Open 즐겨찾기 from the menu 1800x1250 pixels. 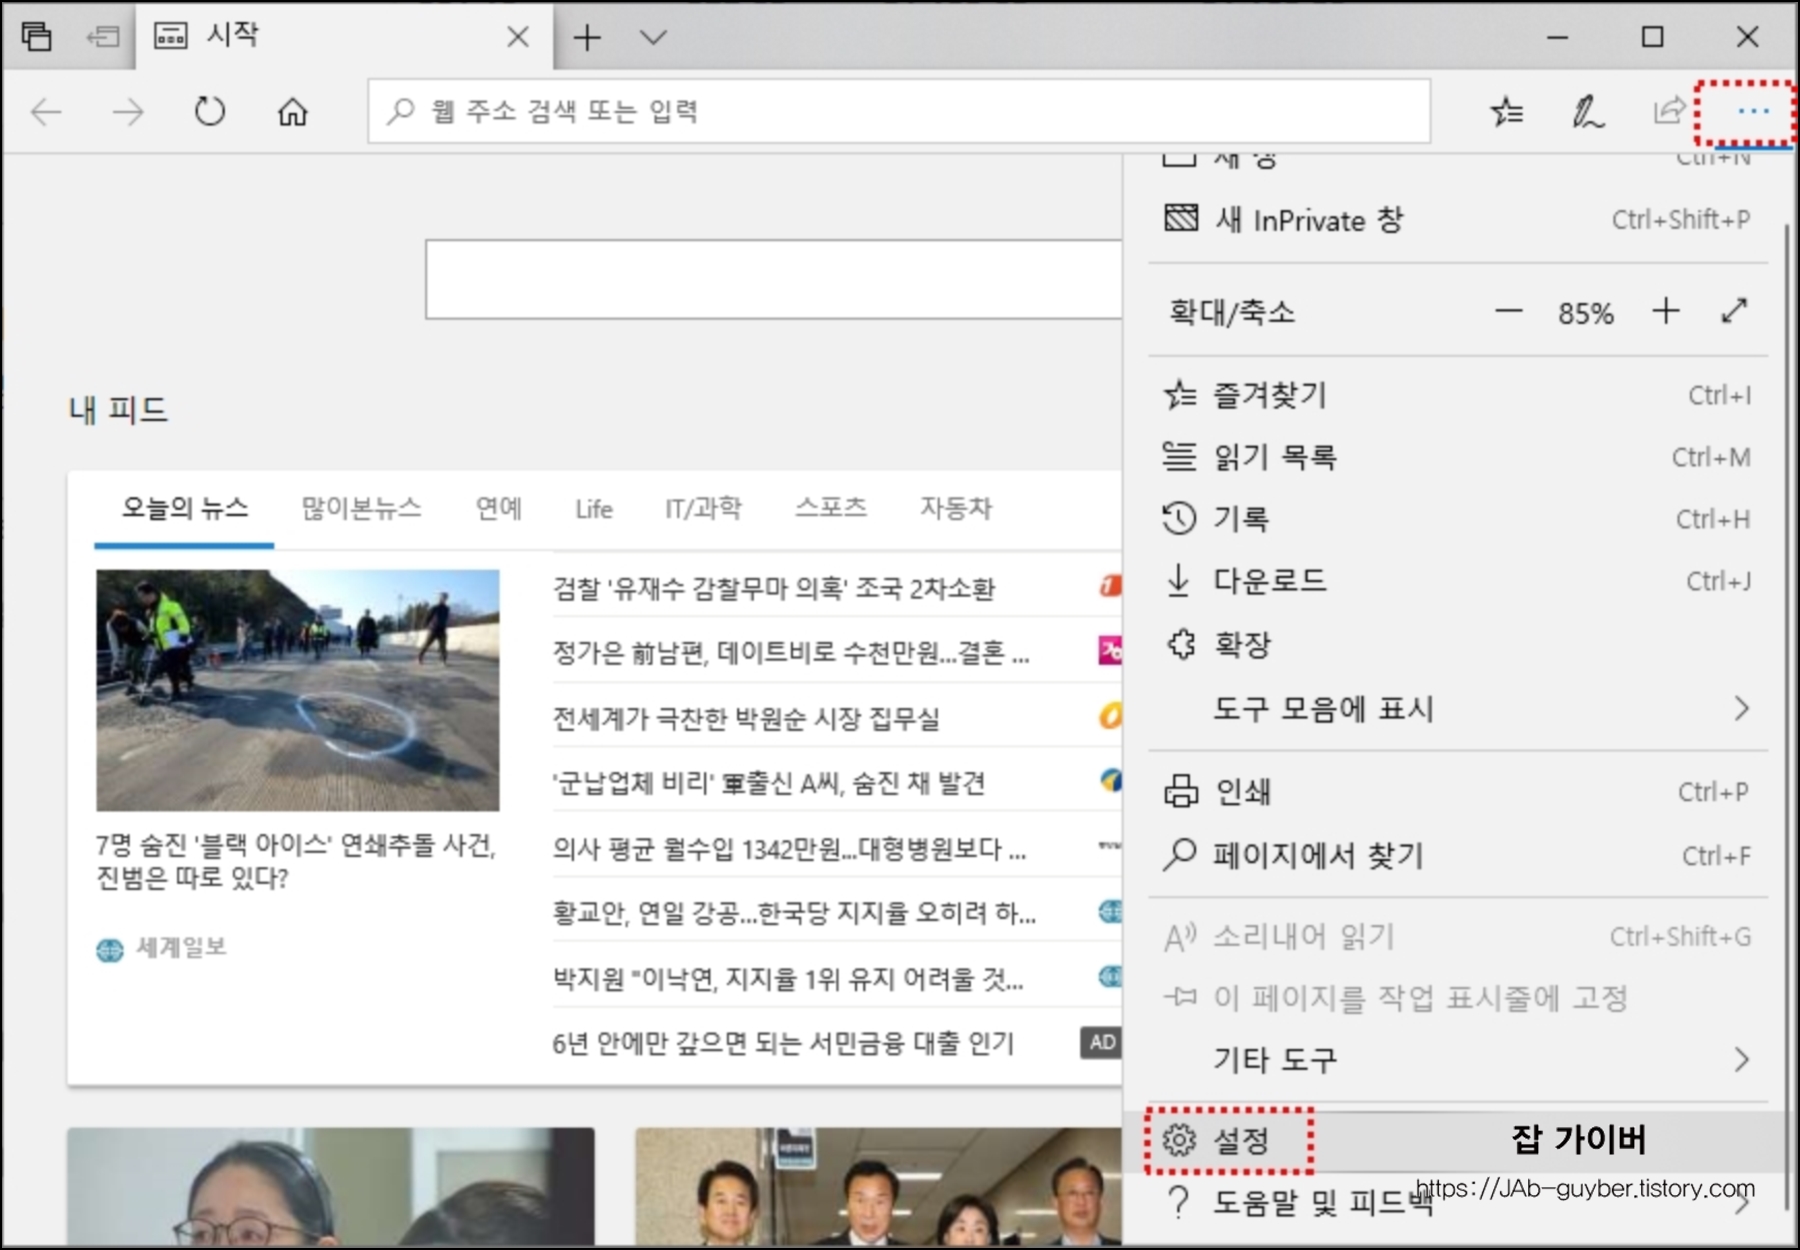1457,395
